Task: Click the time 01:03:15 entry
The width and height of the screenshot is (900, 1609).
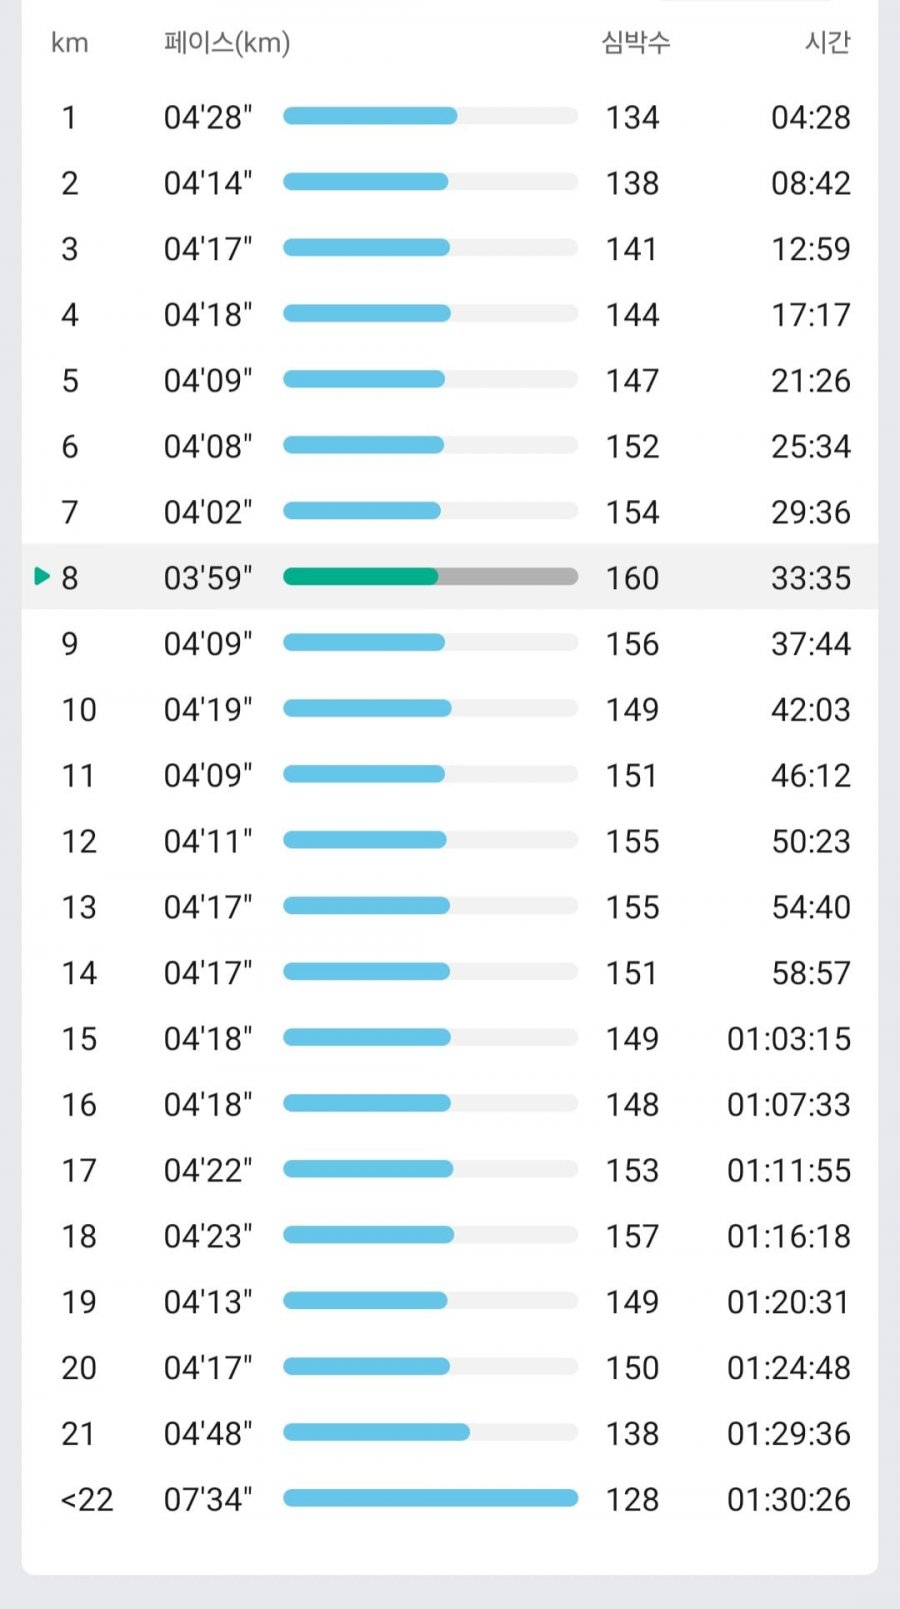Action: [x=789, y=1038]
